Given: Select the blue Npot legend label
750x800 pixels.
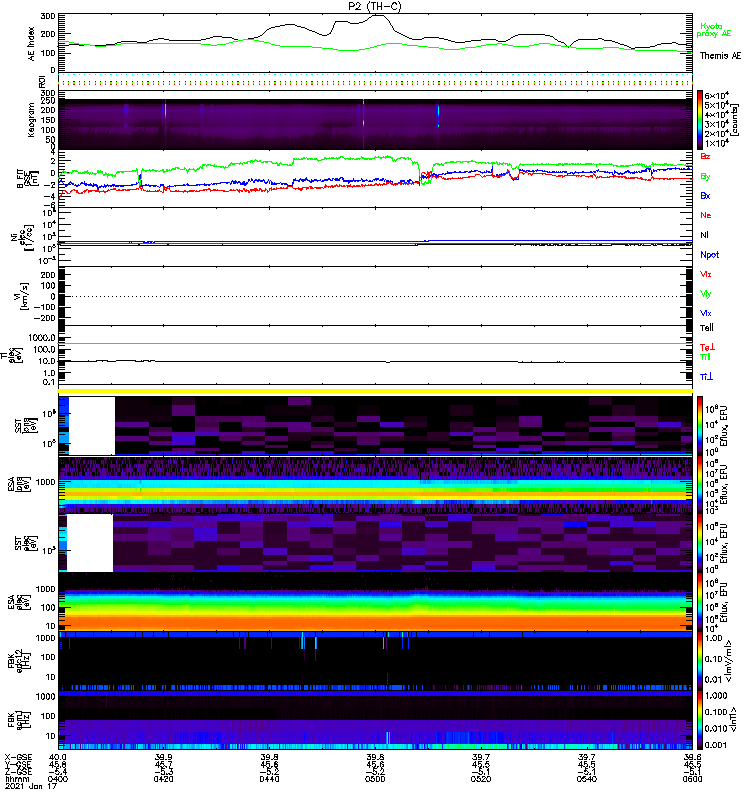Looking at the screenshot, I should (x=710, y=255).
